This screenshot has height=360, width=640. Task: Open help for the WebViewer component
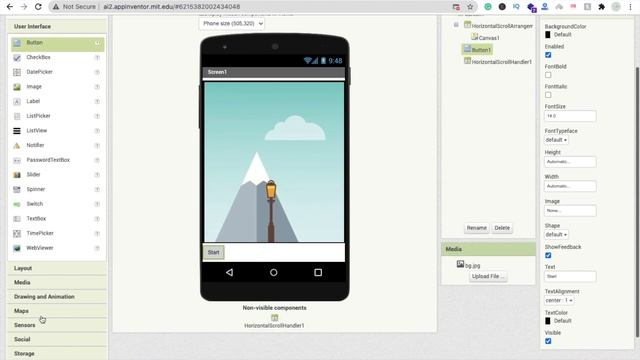[97, 248]
